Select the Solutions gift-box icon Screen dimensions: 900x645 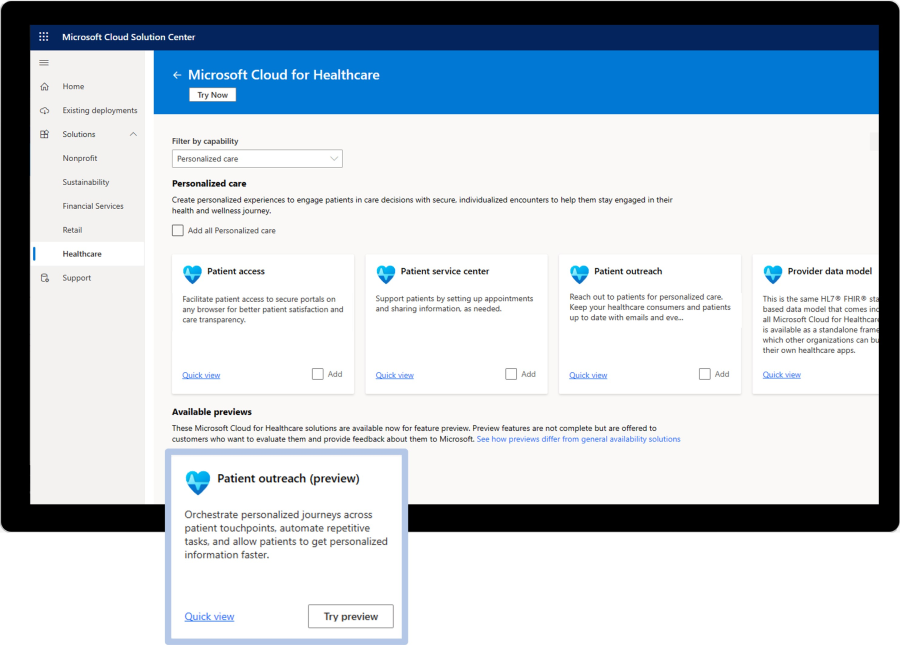click(45, 134)
